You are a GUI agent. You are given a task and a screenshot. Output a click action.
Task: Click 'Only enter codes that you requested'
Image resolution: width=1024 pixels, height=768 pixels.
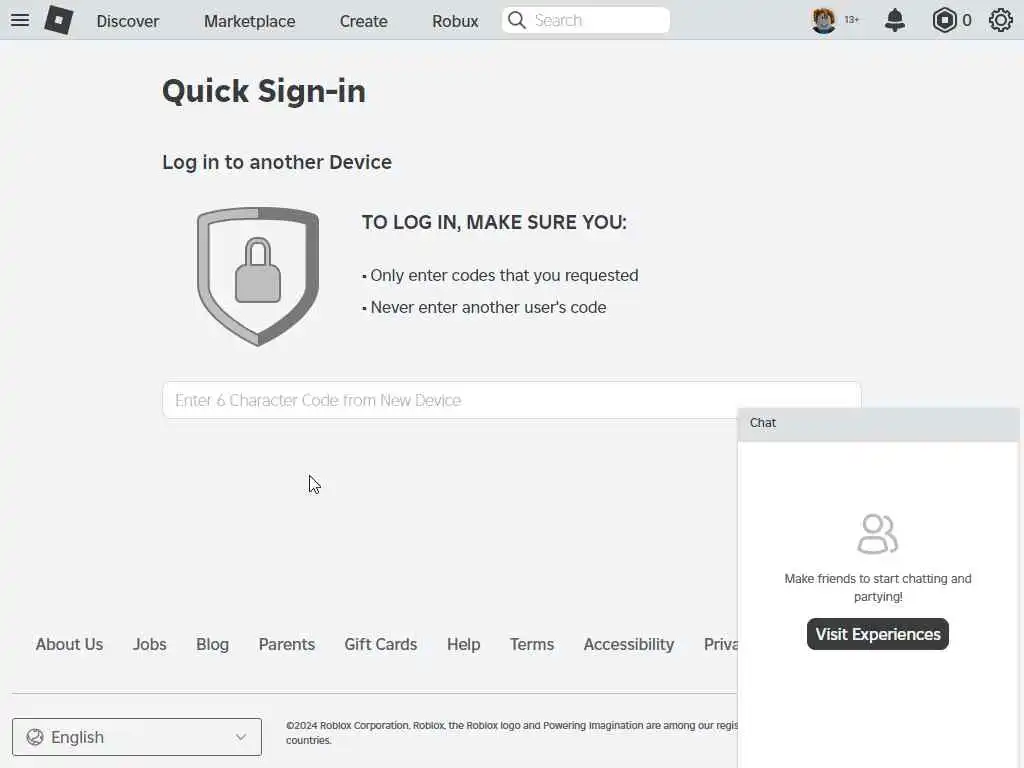pos(504,276)
